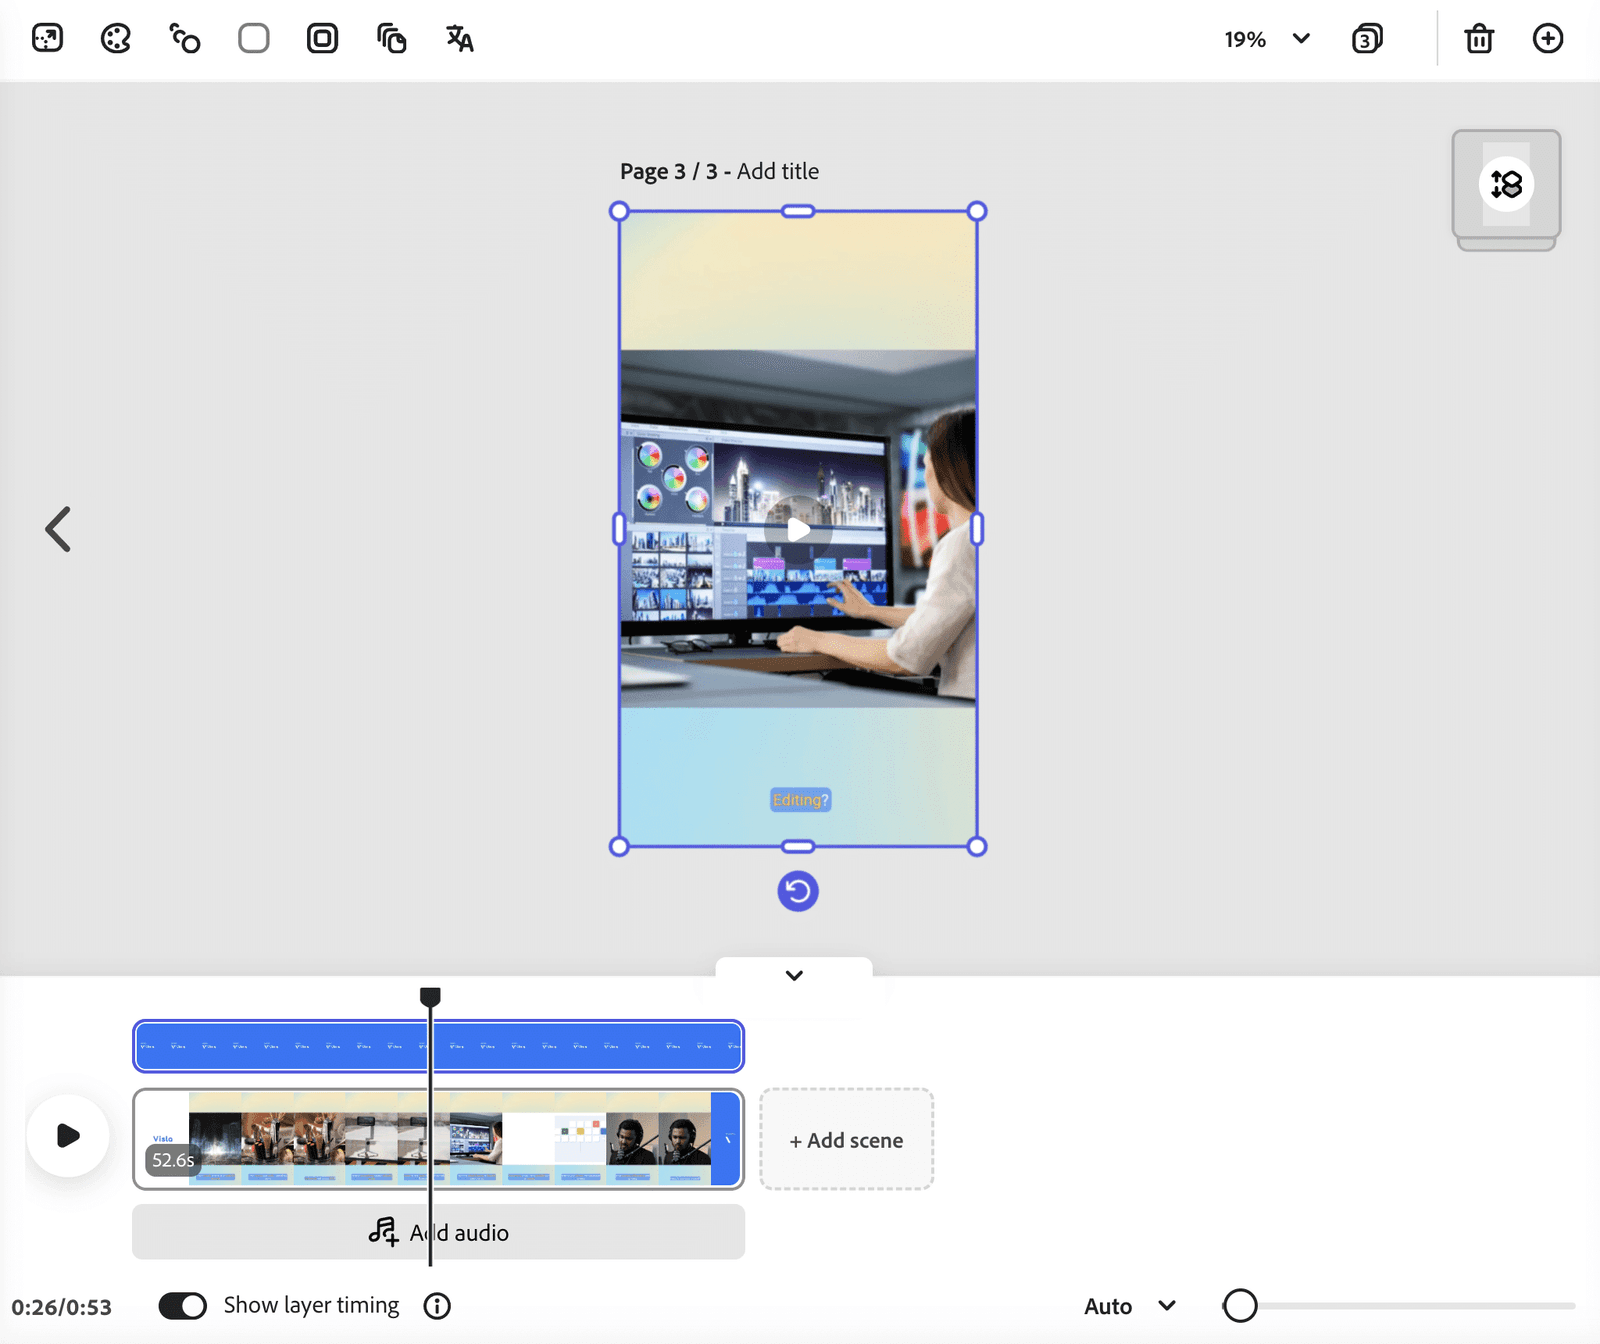Go to previous page with left arrow
Viewport: 1600px width, 1344px height.
(58, 529)
